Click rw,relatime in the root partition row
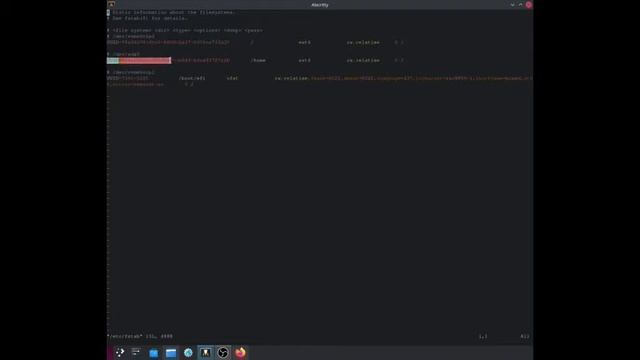The image size is (640, 360). coord(363,42)
